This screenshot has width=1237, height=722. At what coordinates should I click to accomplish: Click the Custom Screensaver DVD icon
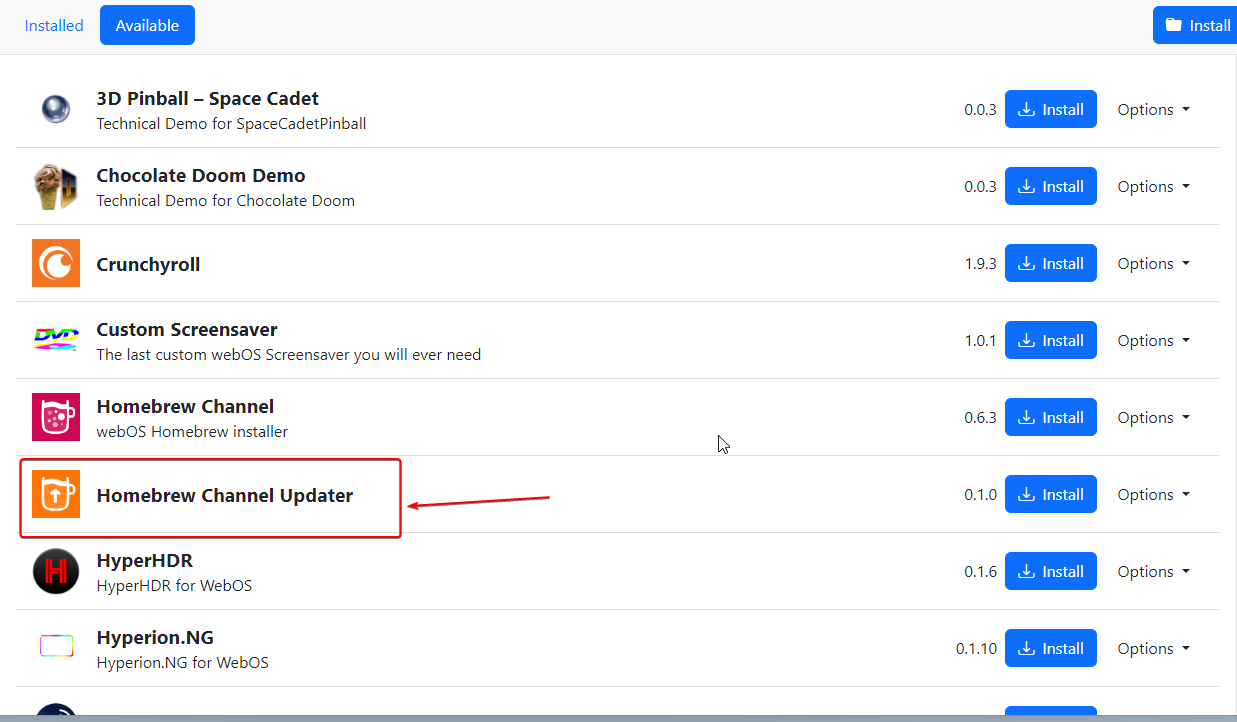coord(56,341)
